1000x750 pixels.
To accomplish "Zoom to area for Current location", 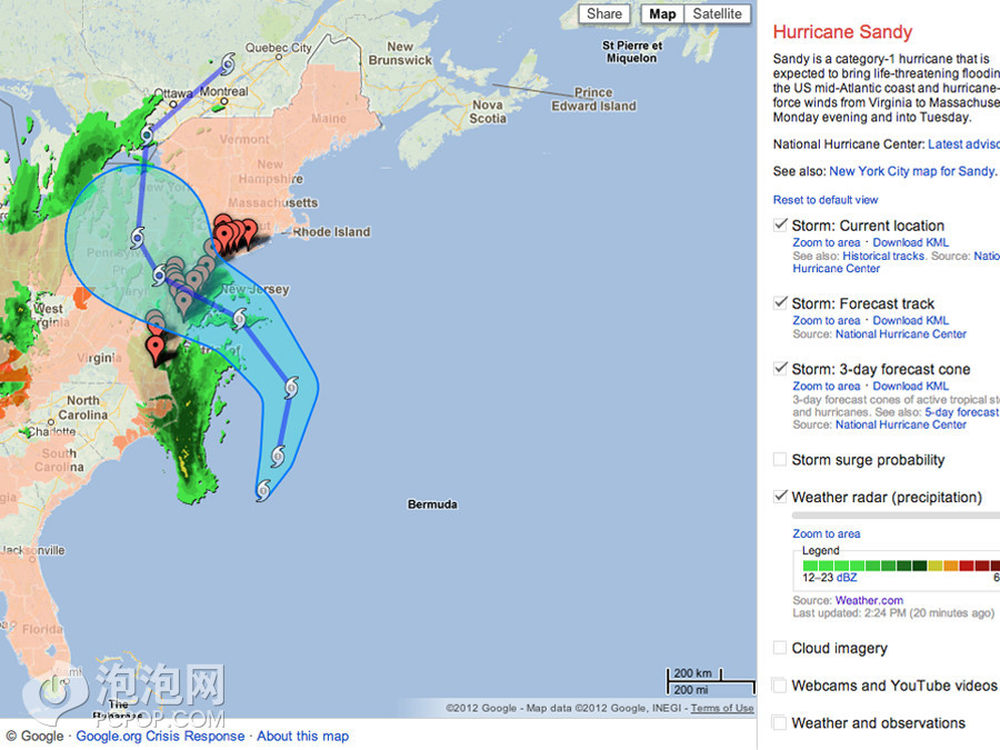I will click(826, 242).
